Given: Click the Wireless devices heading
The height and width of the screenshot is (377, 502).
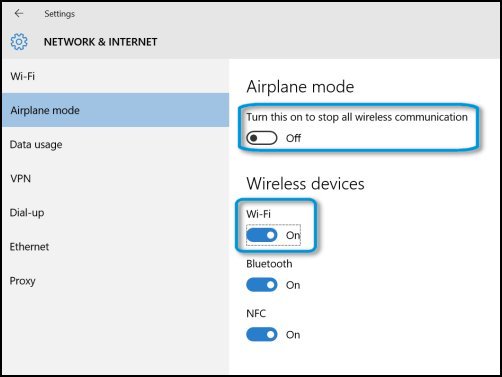Looking at the screenshot, I should tap(305, 184).
